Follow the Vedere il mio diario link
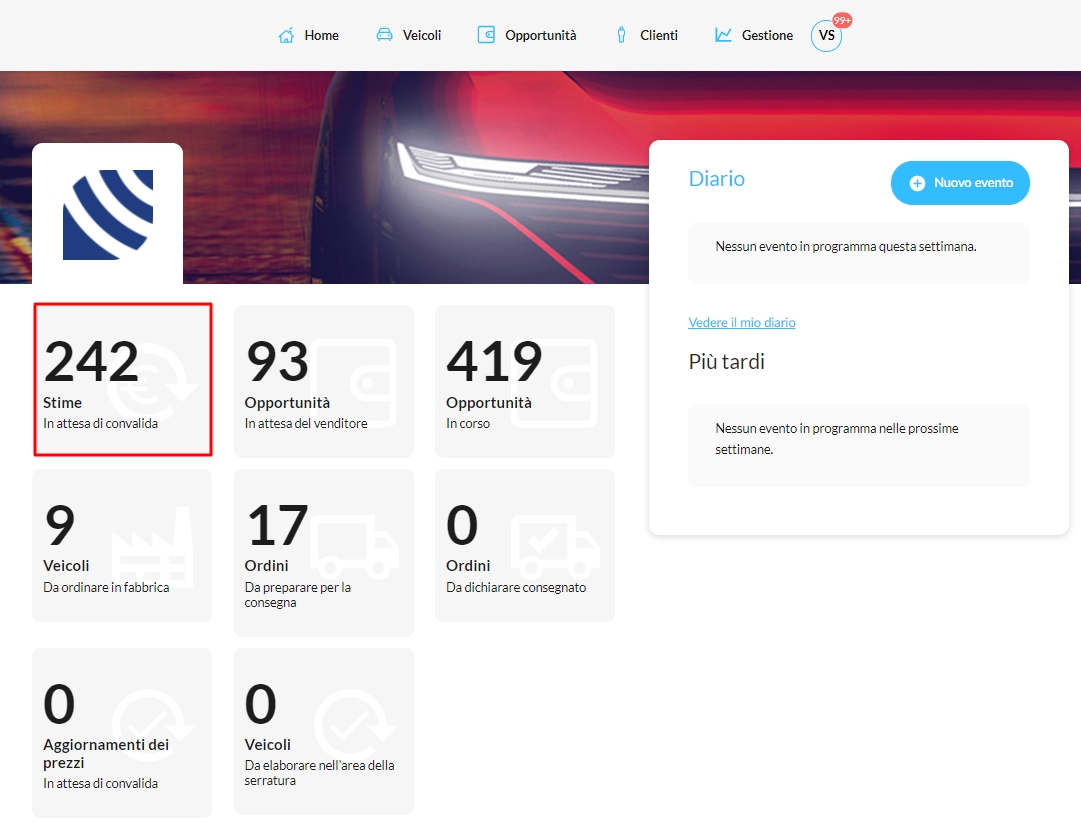The width and height of the screenshot is (1081, 837). 742,323
